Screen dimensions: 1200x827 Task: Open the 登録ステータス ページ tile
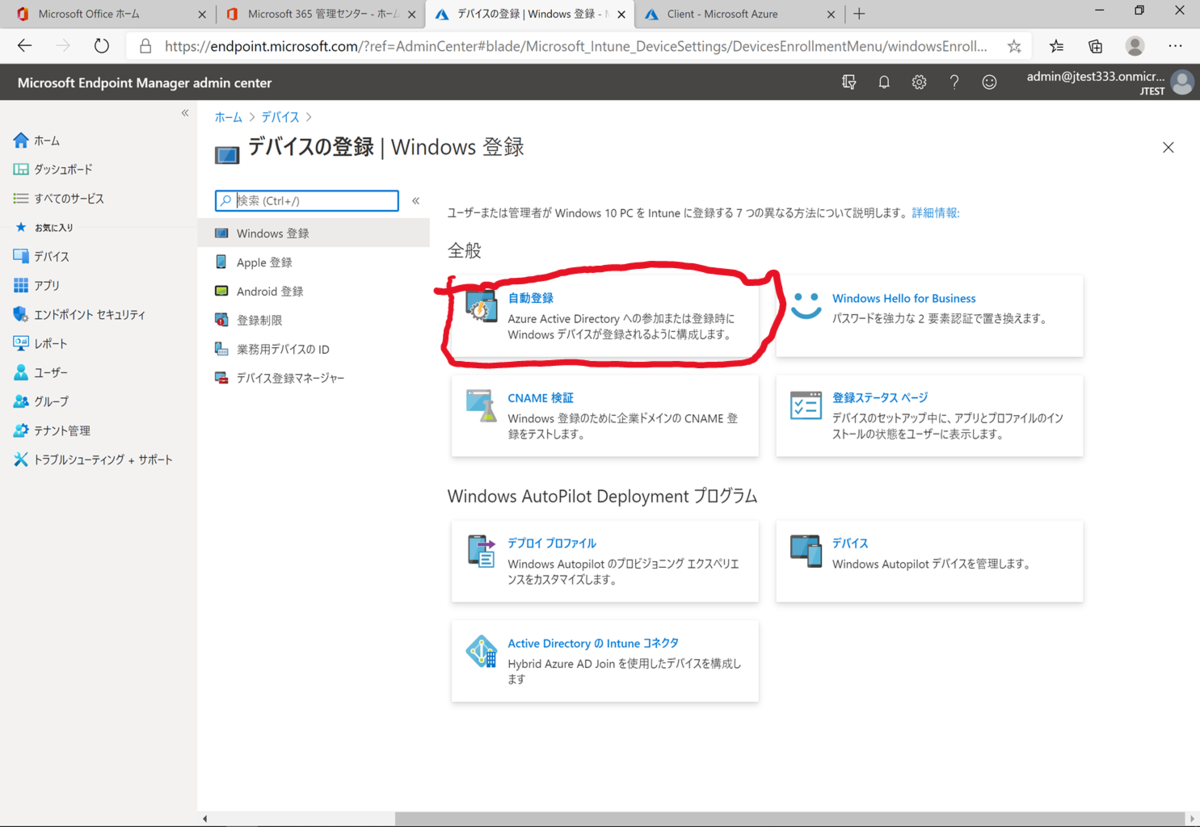(x=880, y=398)
